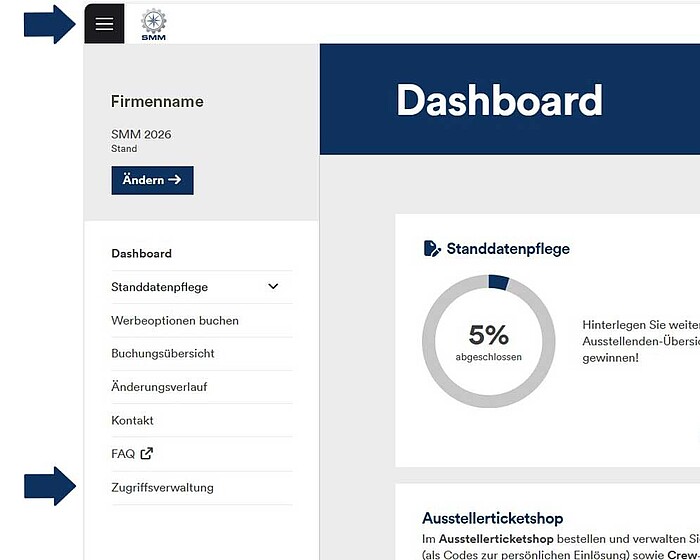
Task: Open Zugriffsverwaltung in the sidebar
Action: coord(162,488)
